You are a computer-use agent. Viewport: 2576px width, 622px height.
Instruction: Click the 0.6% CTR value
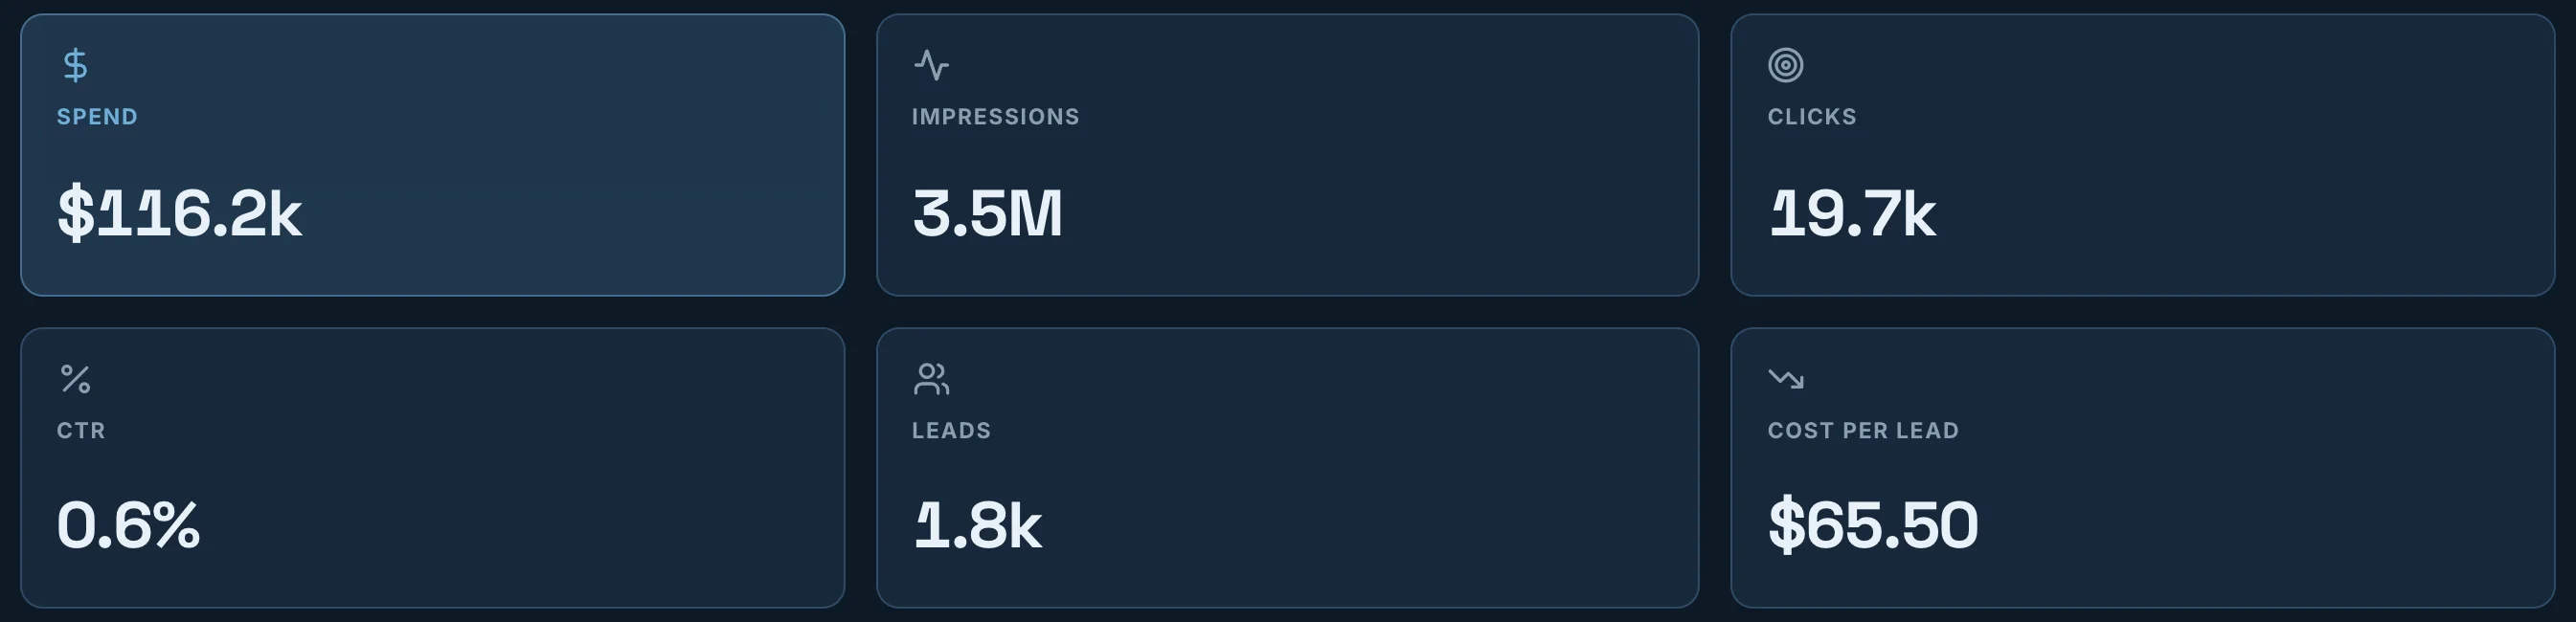pos(128,526)
